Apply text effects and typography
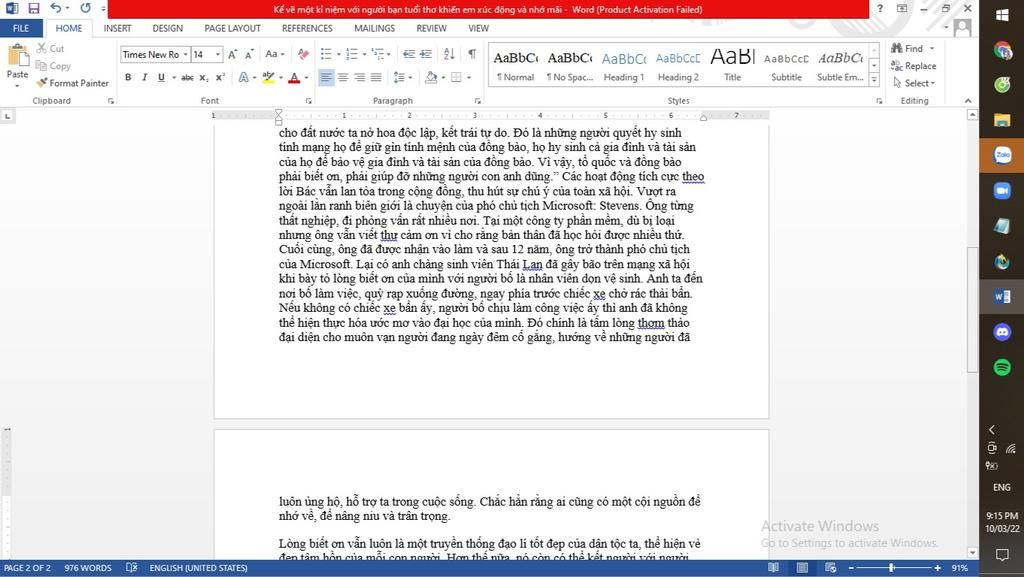Image resolution: width=1024 pixels, height=577 pixels. click(x=246, y=77)
